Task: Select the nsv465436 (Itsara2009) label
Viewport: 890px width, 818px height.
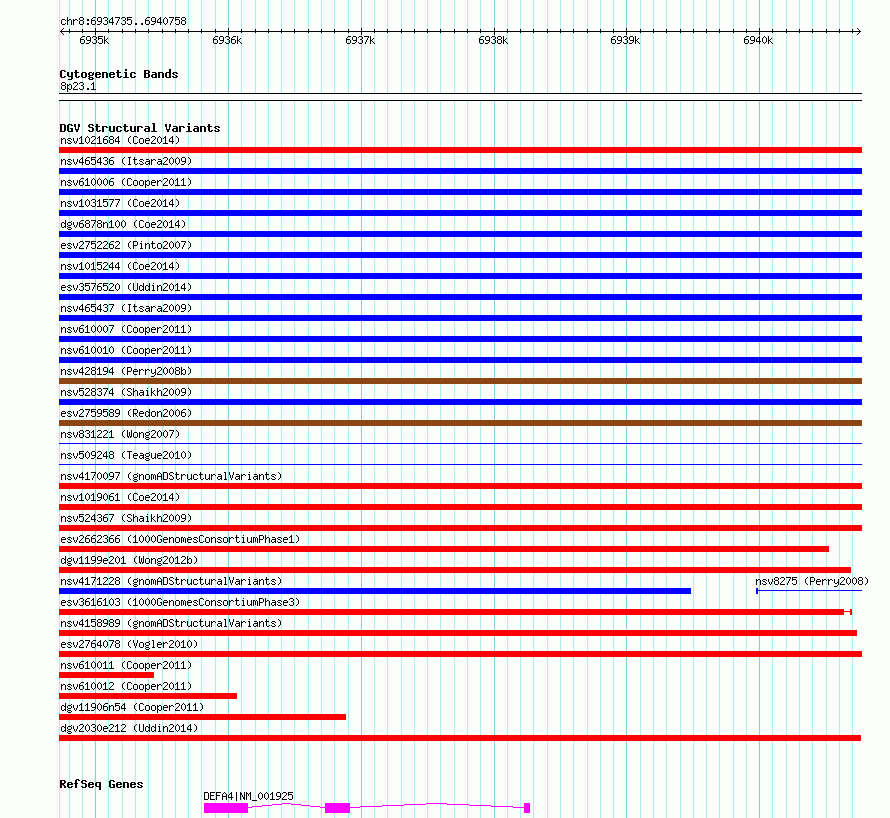Action: click(x=126, y=161)
